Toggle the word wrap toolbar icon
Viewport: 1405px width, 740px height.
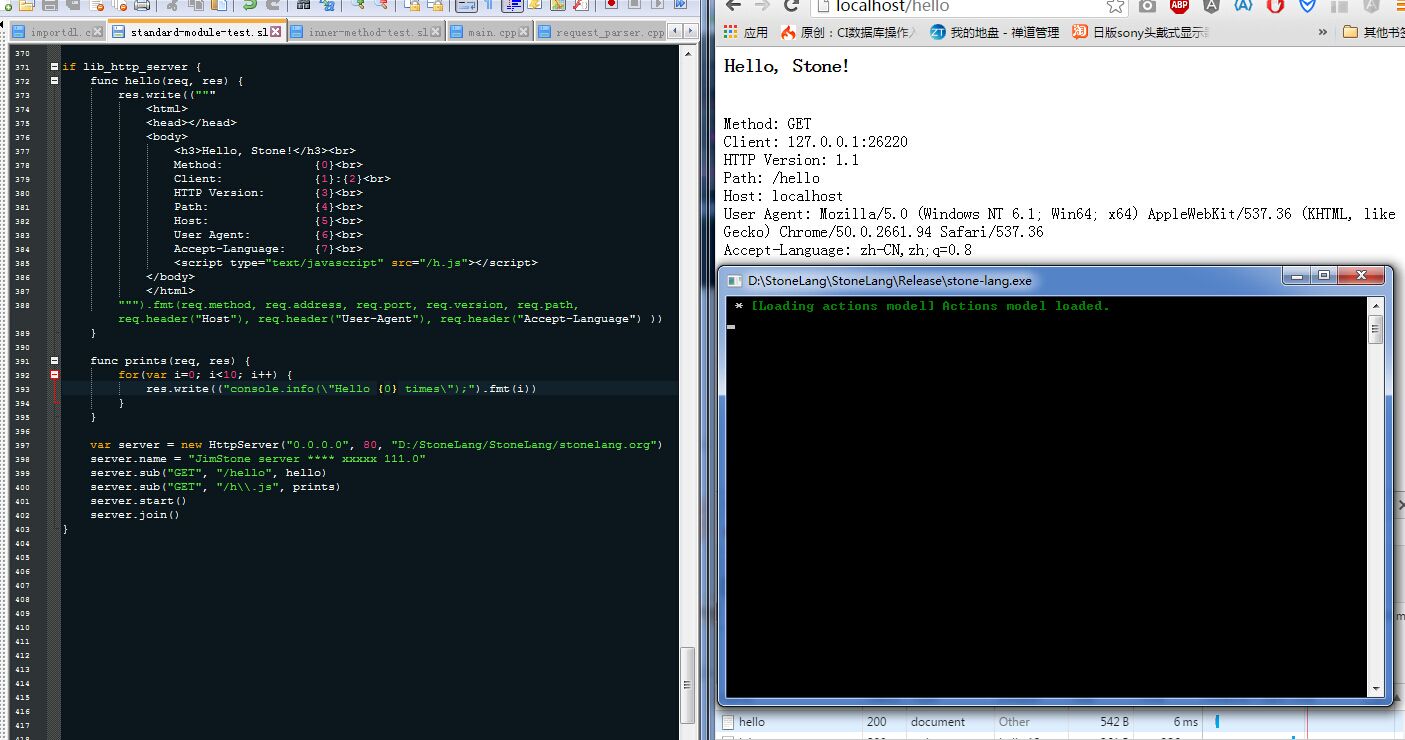(466, 6)
